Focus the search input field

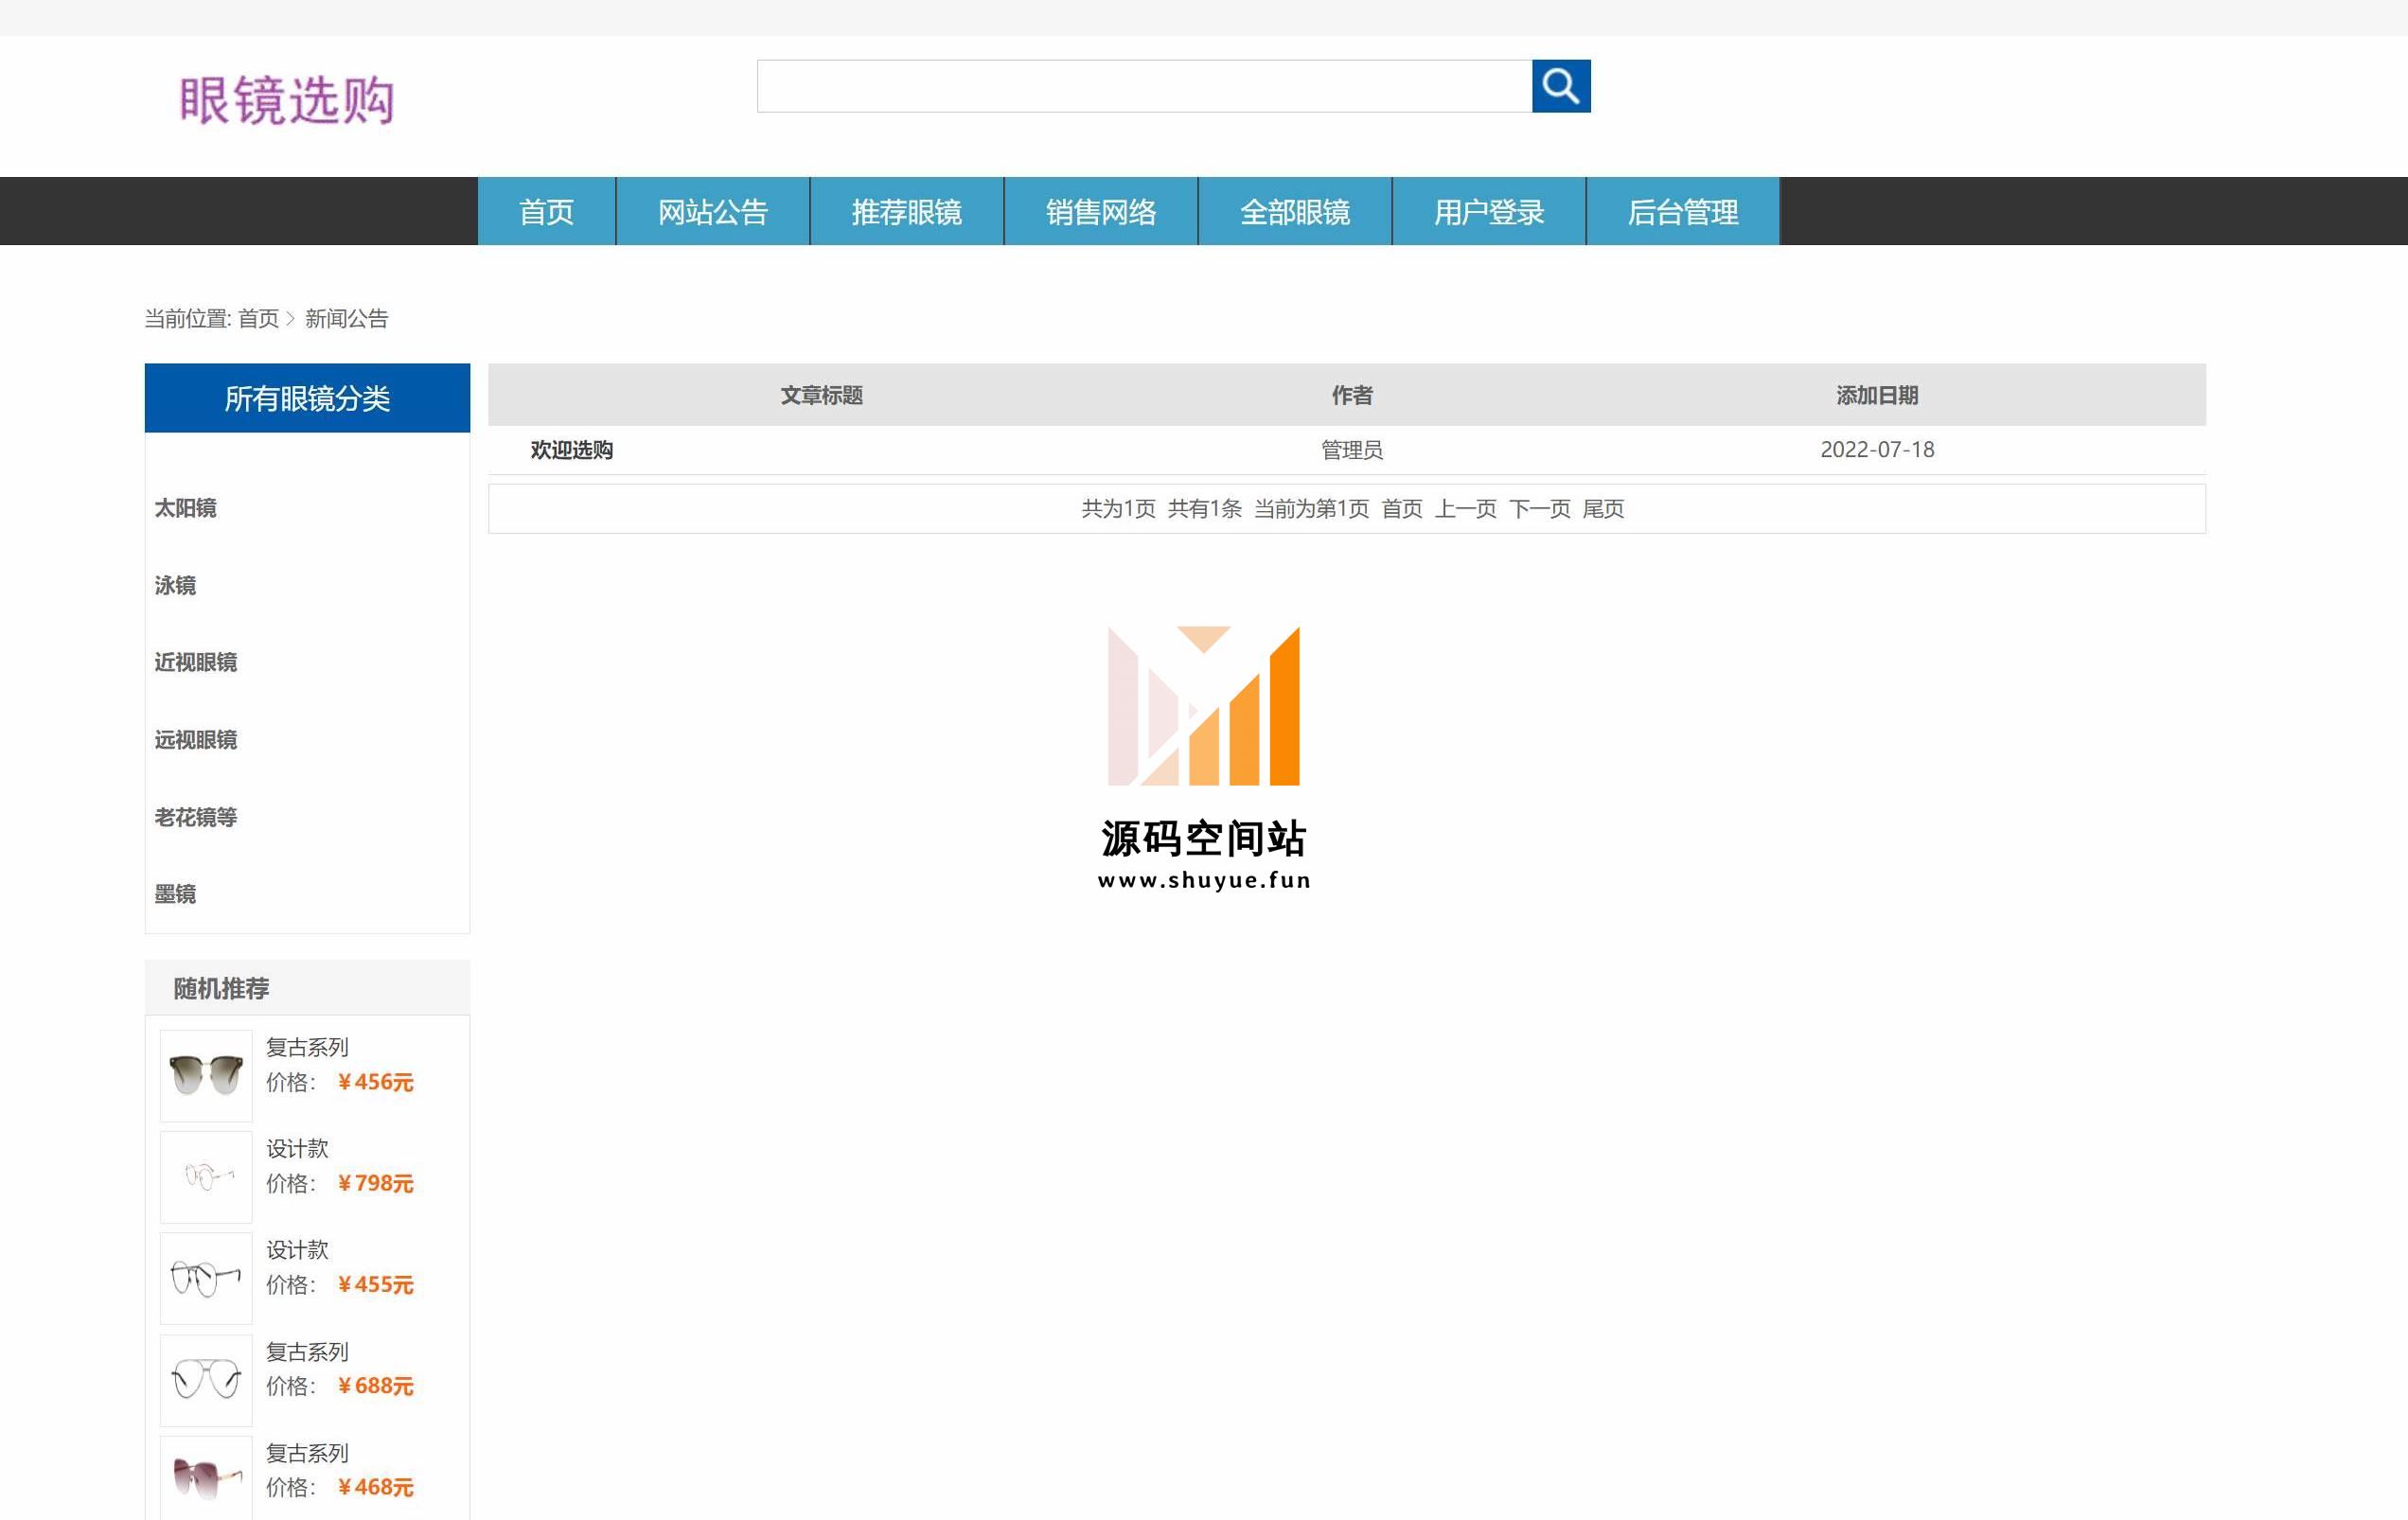[x=1144, y=86]
